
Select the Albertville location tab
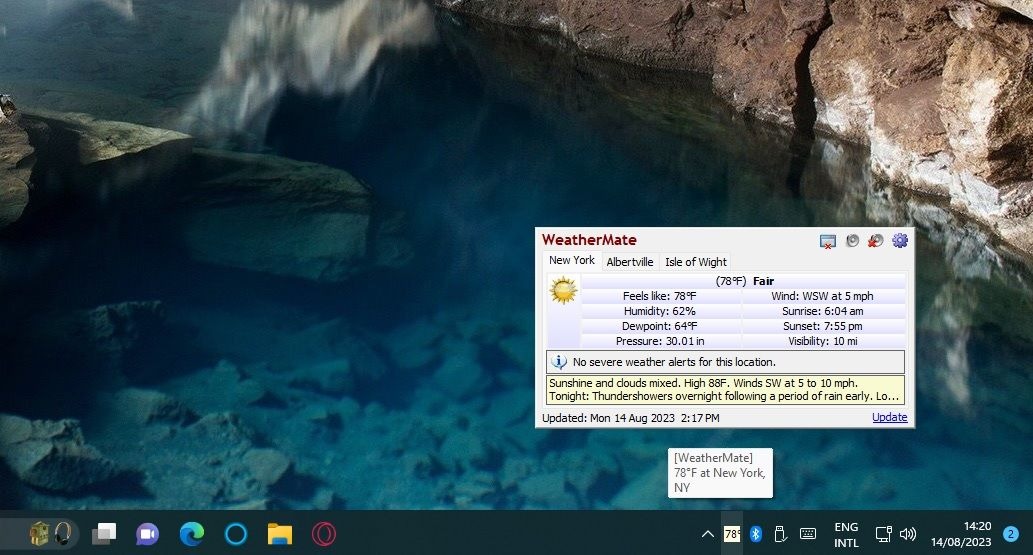(630, 262)
